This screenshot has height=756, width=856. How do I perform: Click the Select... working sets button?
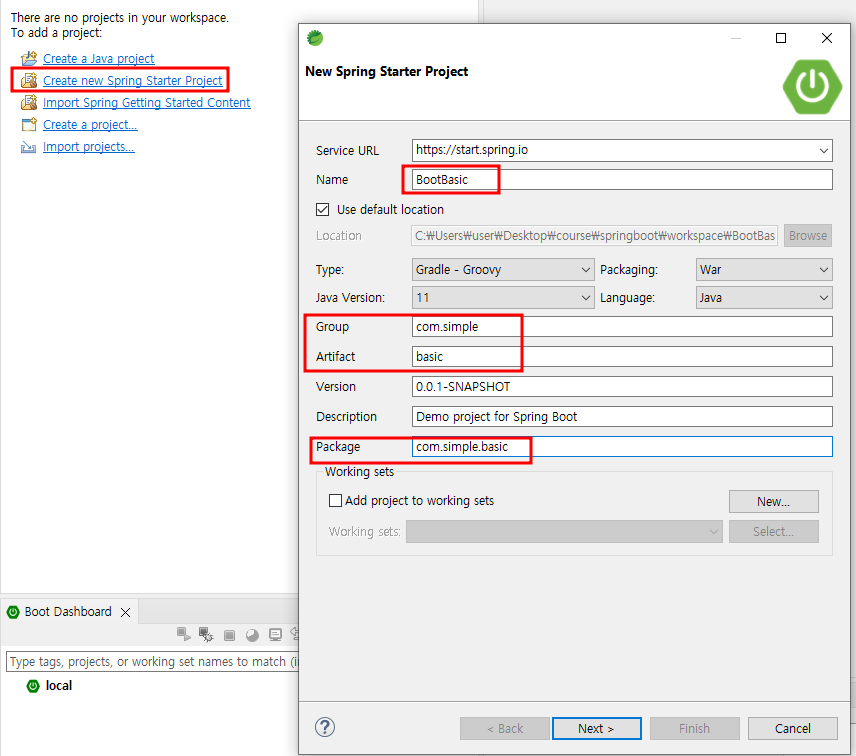coord(774,532)
